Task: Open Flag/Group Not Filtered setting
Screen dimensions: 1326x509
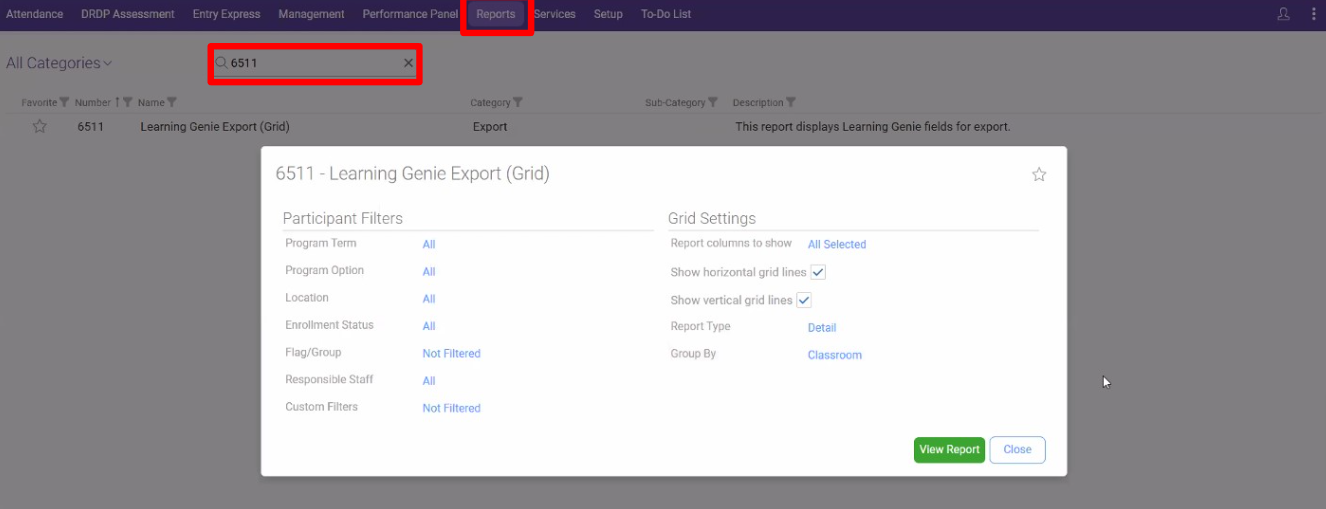Action: [451, 353]
